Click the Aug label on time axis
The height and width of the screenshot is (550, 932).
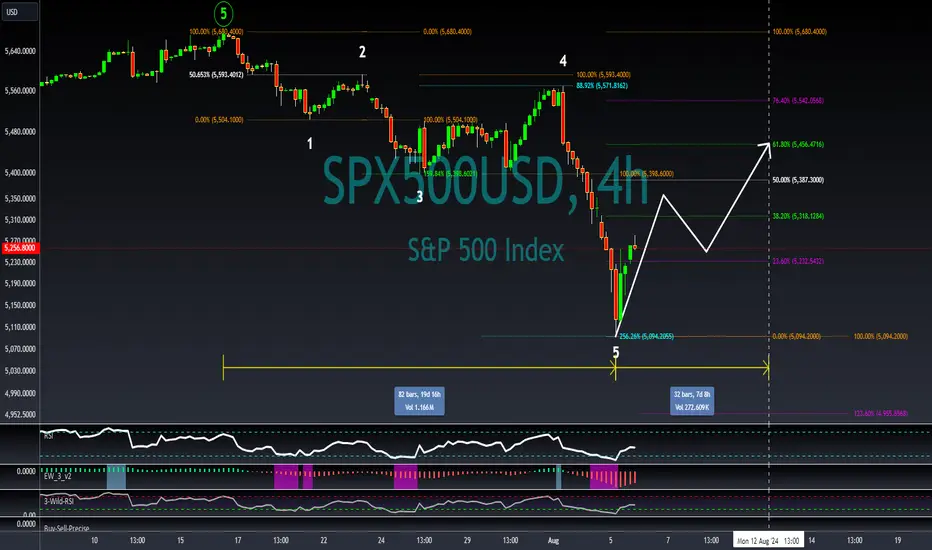553,540
